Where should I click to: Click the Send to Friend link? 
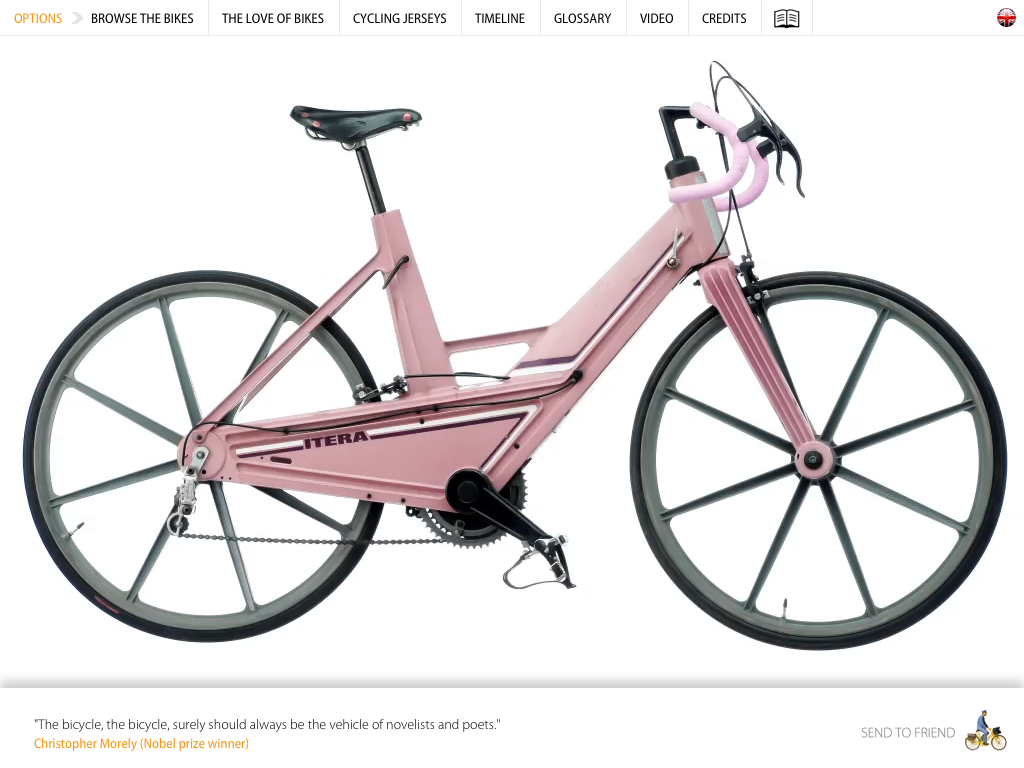tap(908, 733)
